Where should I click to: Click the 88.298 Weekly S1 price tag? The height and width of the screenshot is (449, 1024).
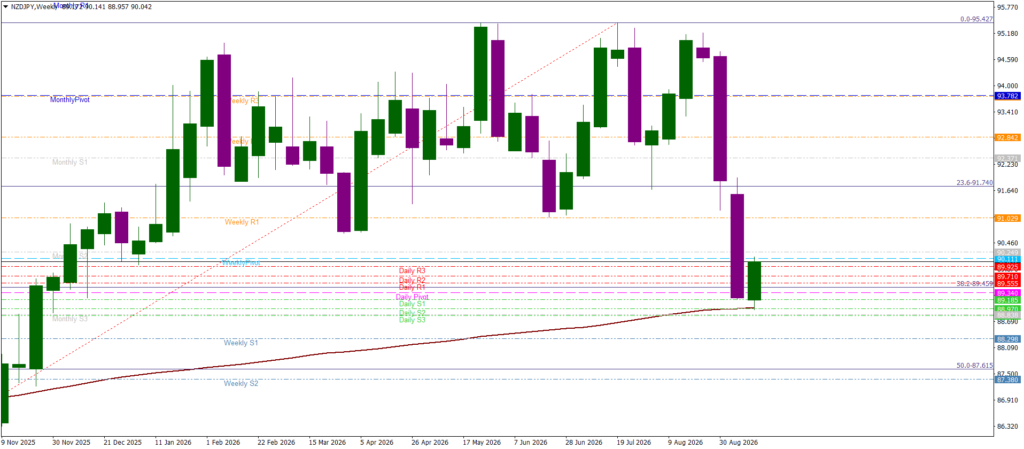[1007, 339]
